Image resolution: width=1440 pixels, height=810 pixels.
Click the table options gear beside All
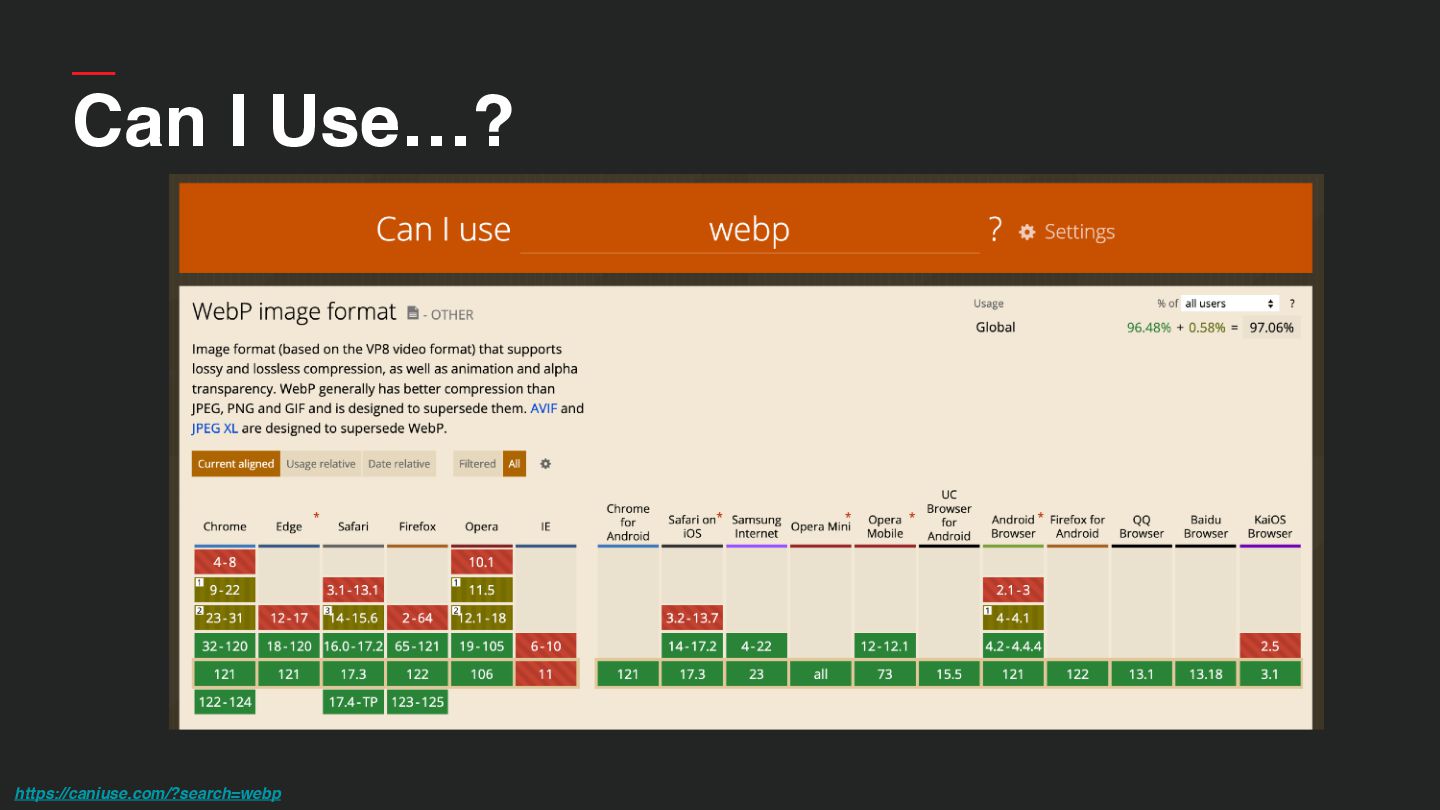point(545,464)
